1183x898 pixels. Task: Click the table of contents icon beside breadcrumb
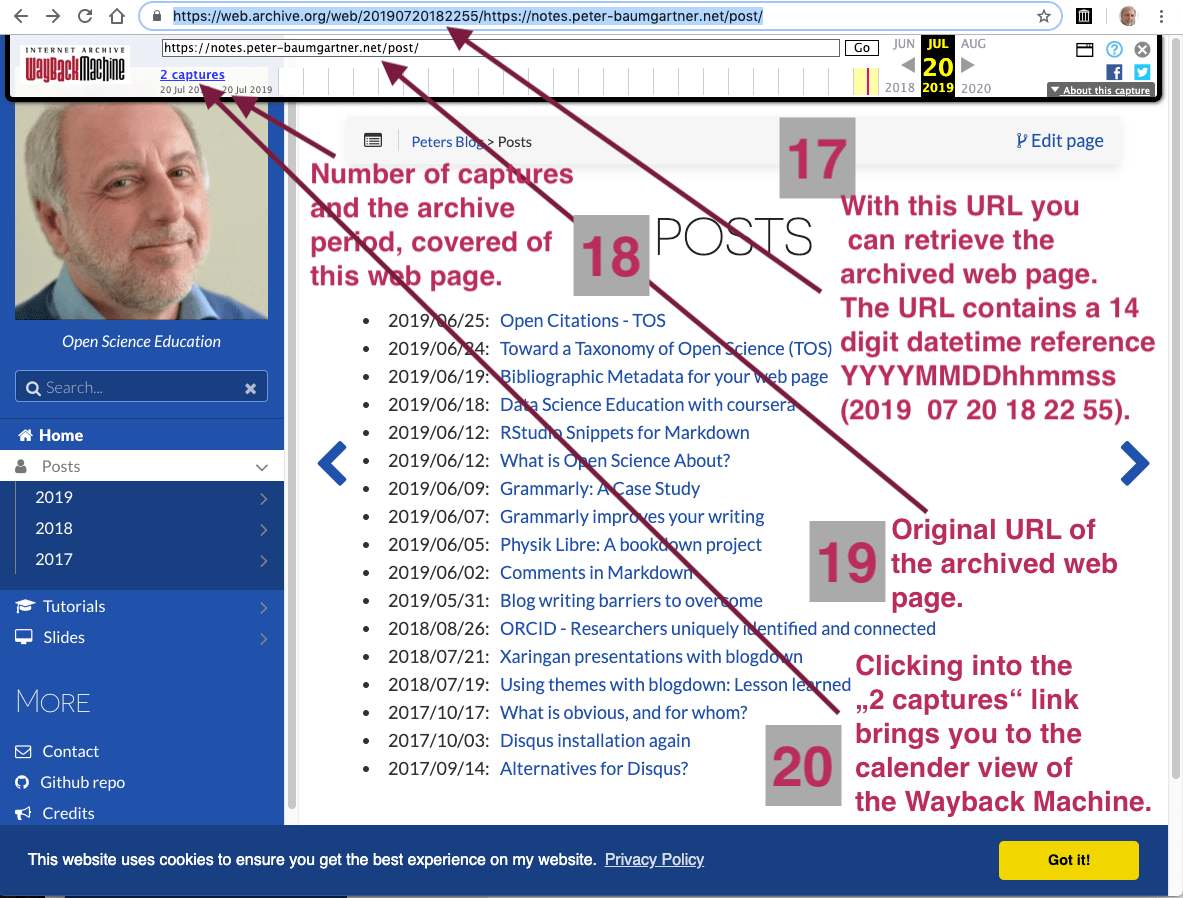[x=372, y=141]
